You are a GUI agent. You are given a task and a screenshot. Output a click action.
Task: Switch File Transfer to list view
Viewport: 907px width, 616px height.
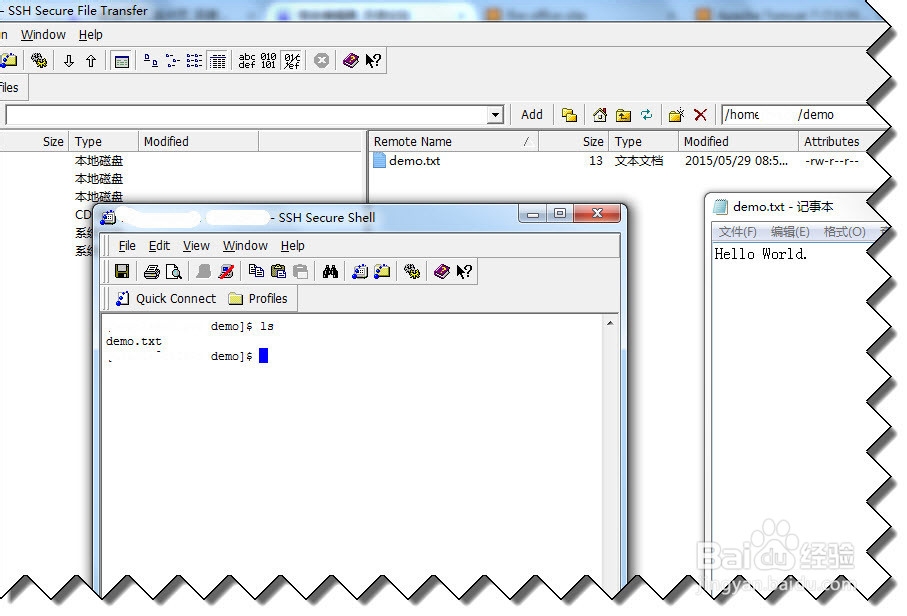[x=194, y=60]
